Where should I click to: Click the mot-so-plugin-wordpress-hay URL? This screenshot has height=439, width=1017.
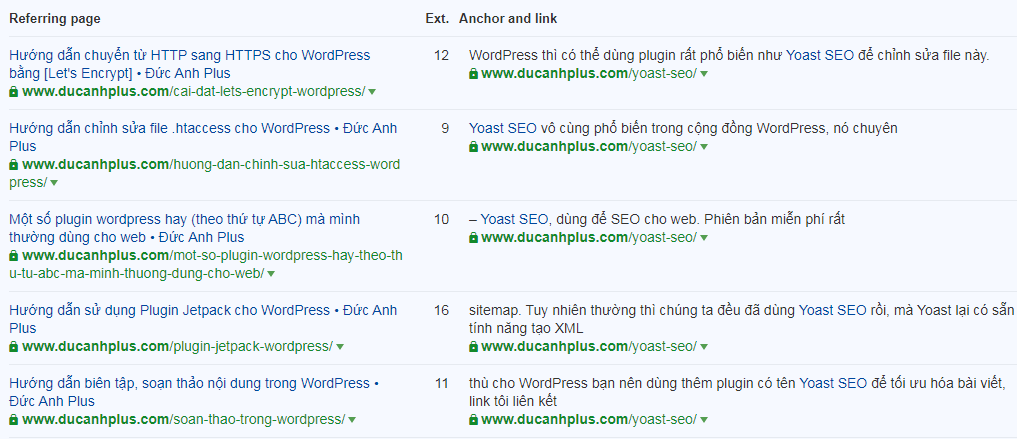(206, 264)
